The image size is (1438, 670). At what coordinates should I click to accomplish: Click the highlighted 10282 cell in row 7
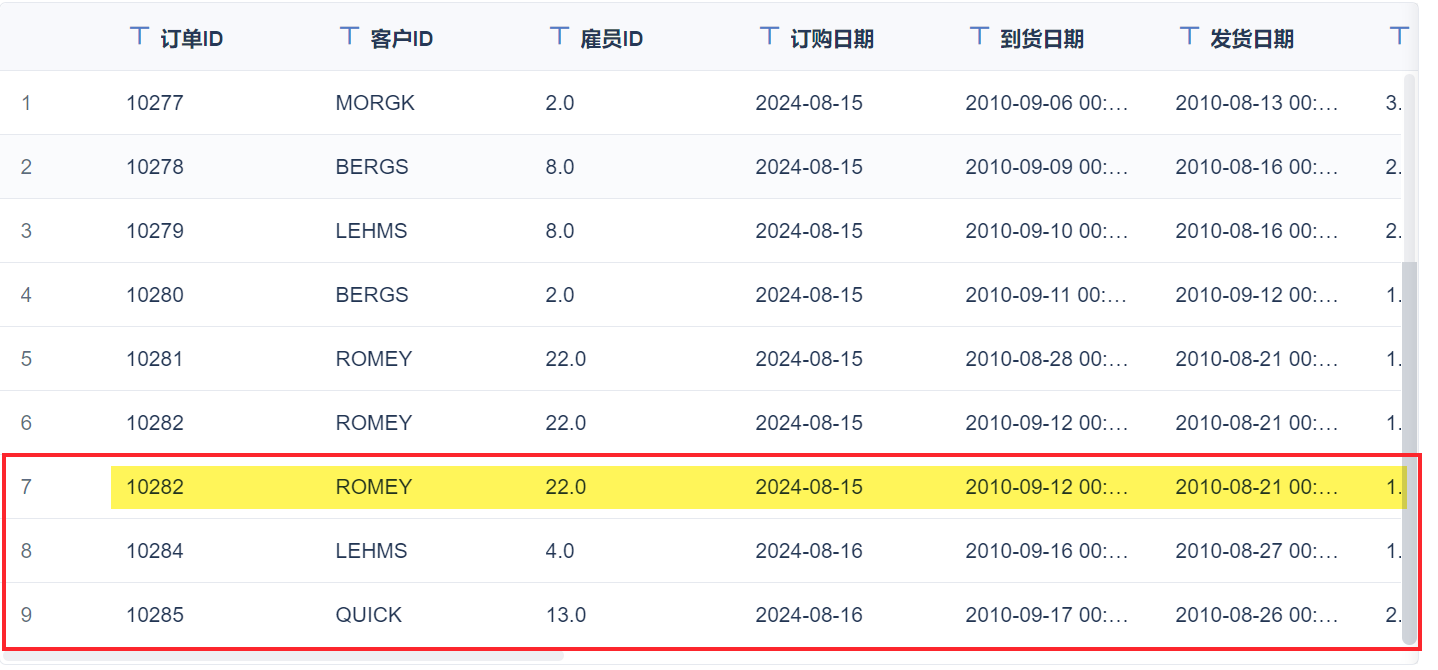(155, 487)
